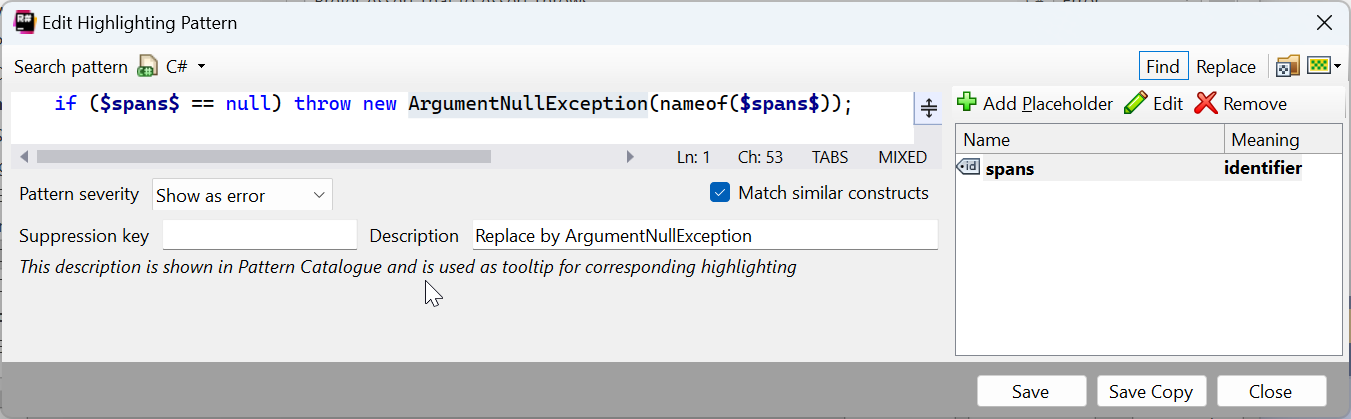
Task: Close the Edit Highlighting Pattern dialog window
Action: click(1324, 22)
